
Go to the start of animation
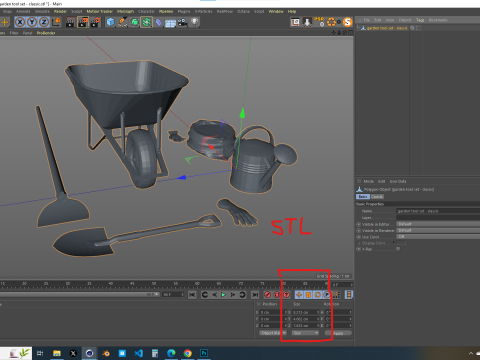pos(192,295)
